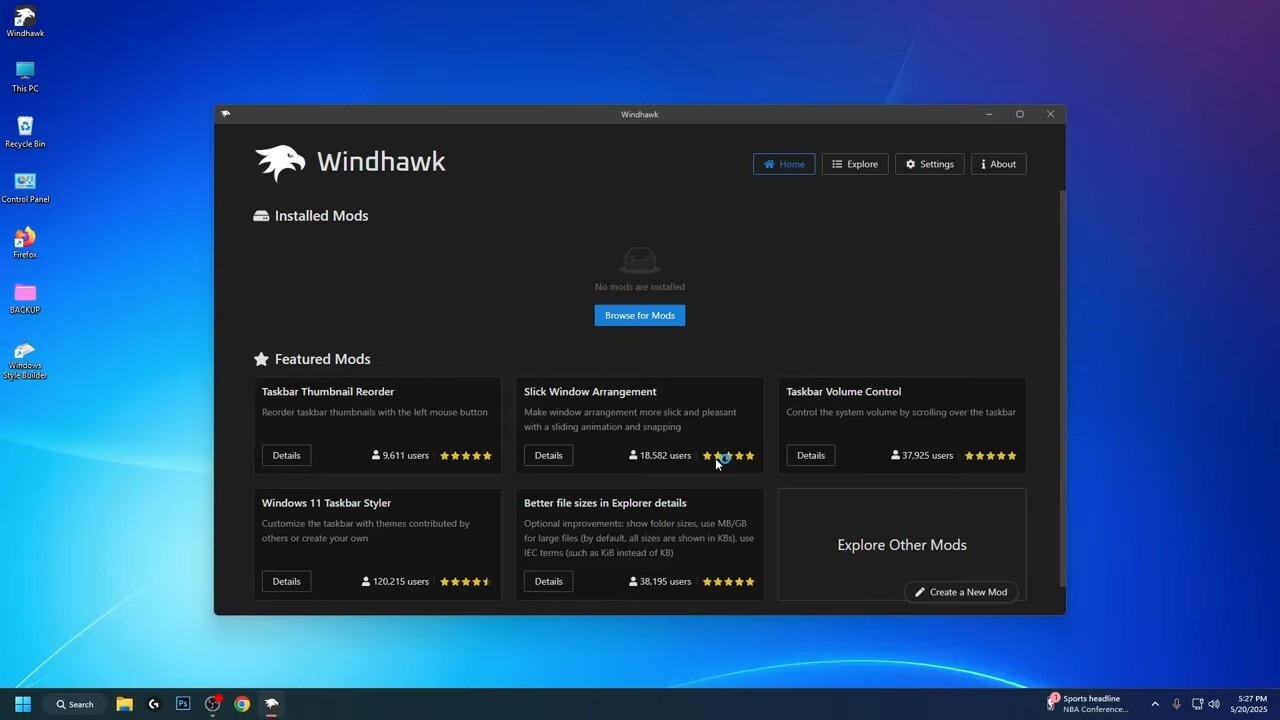1280x720 pixels.
Task: Click the Browse for Mods button
Action: click(640, 315)
